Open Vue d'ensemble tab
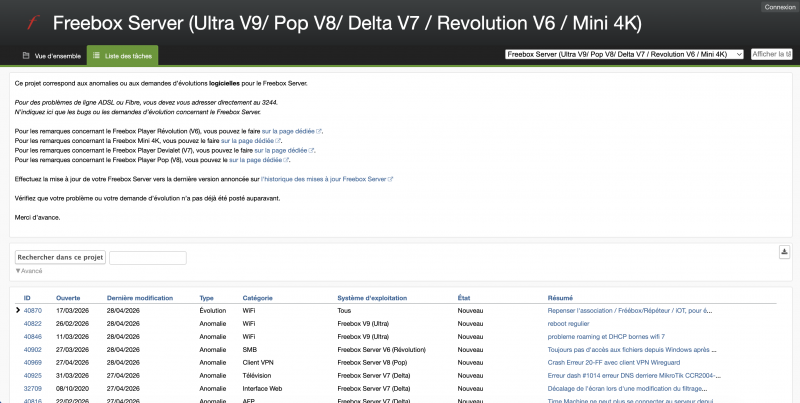This screenshot has width=800, height=403. 52,56
